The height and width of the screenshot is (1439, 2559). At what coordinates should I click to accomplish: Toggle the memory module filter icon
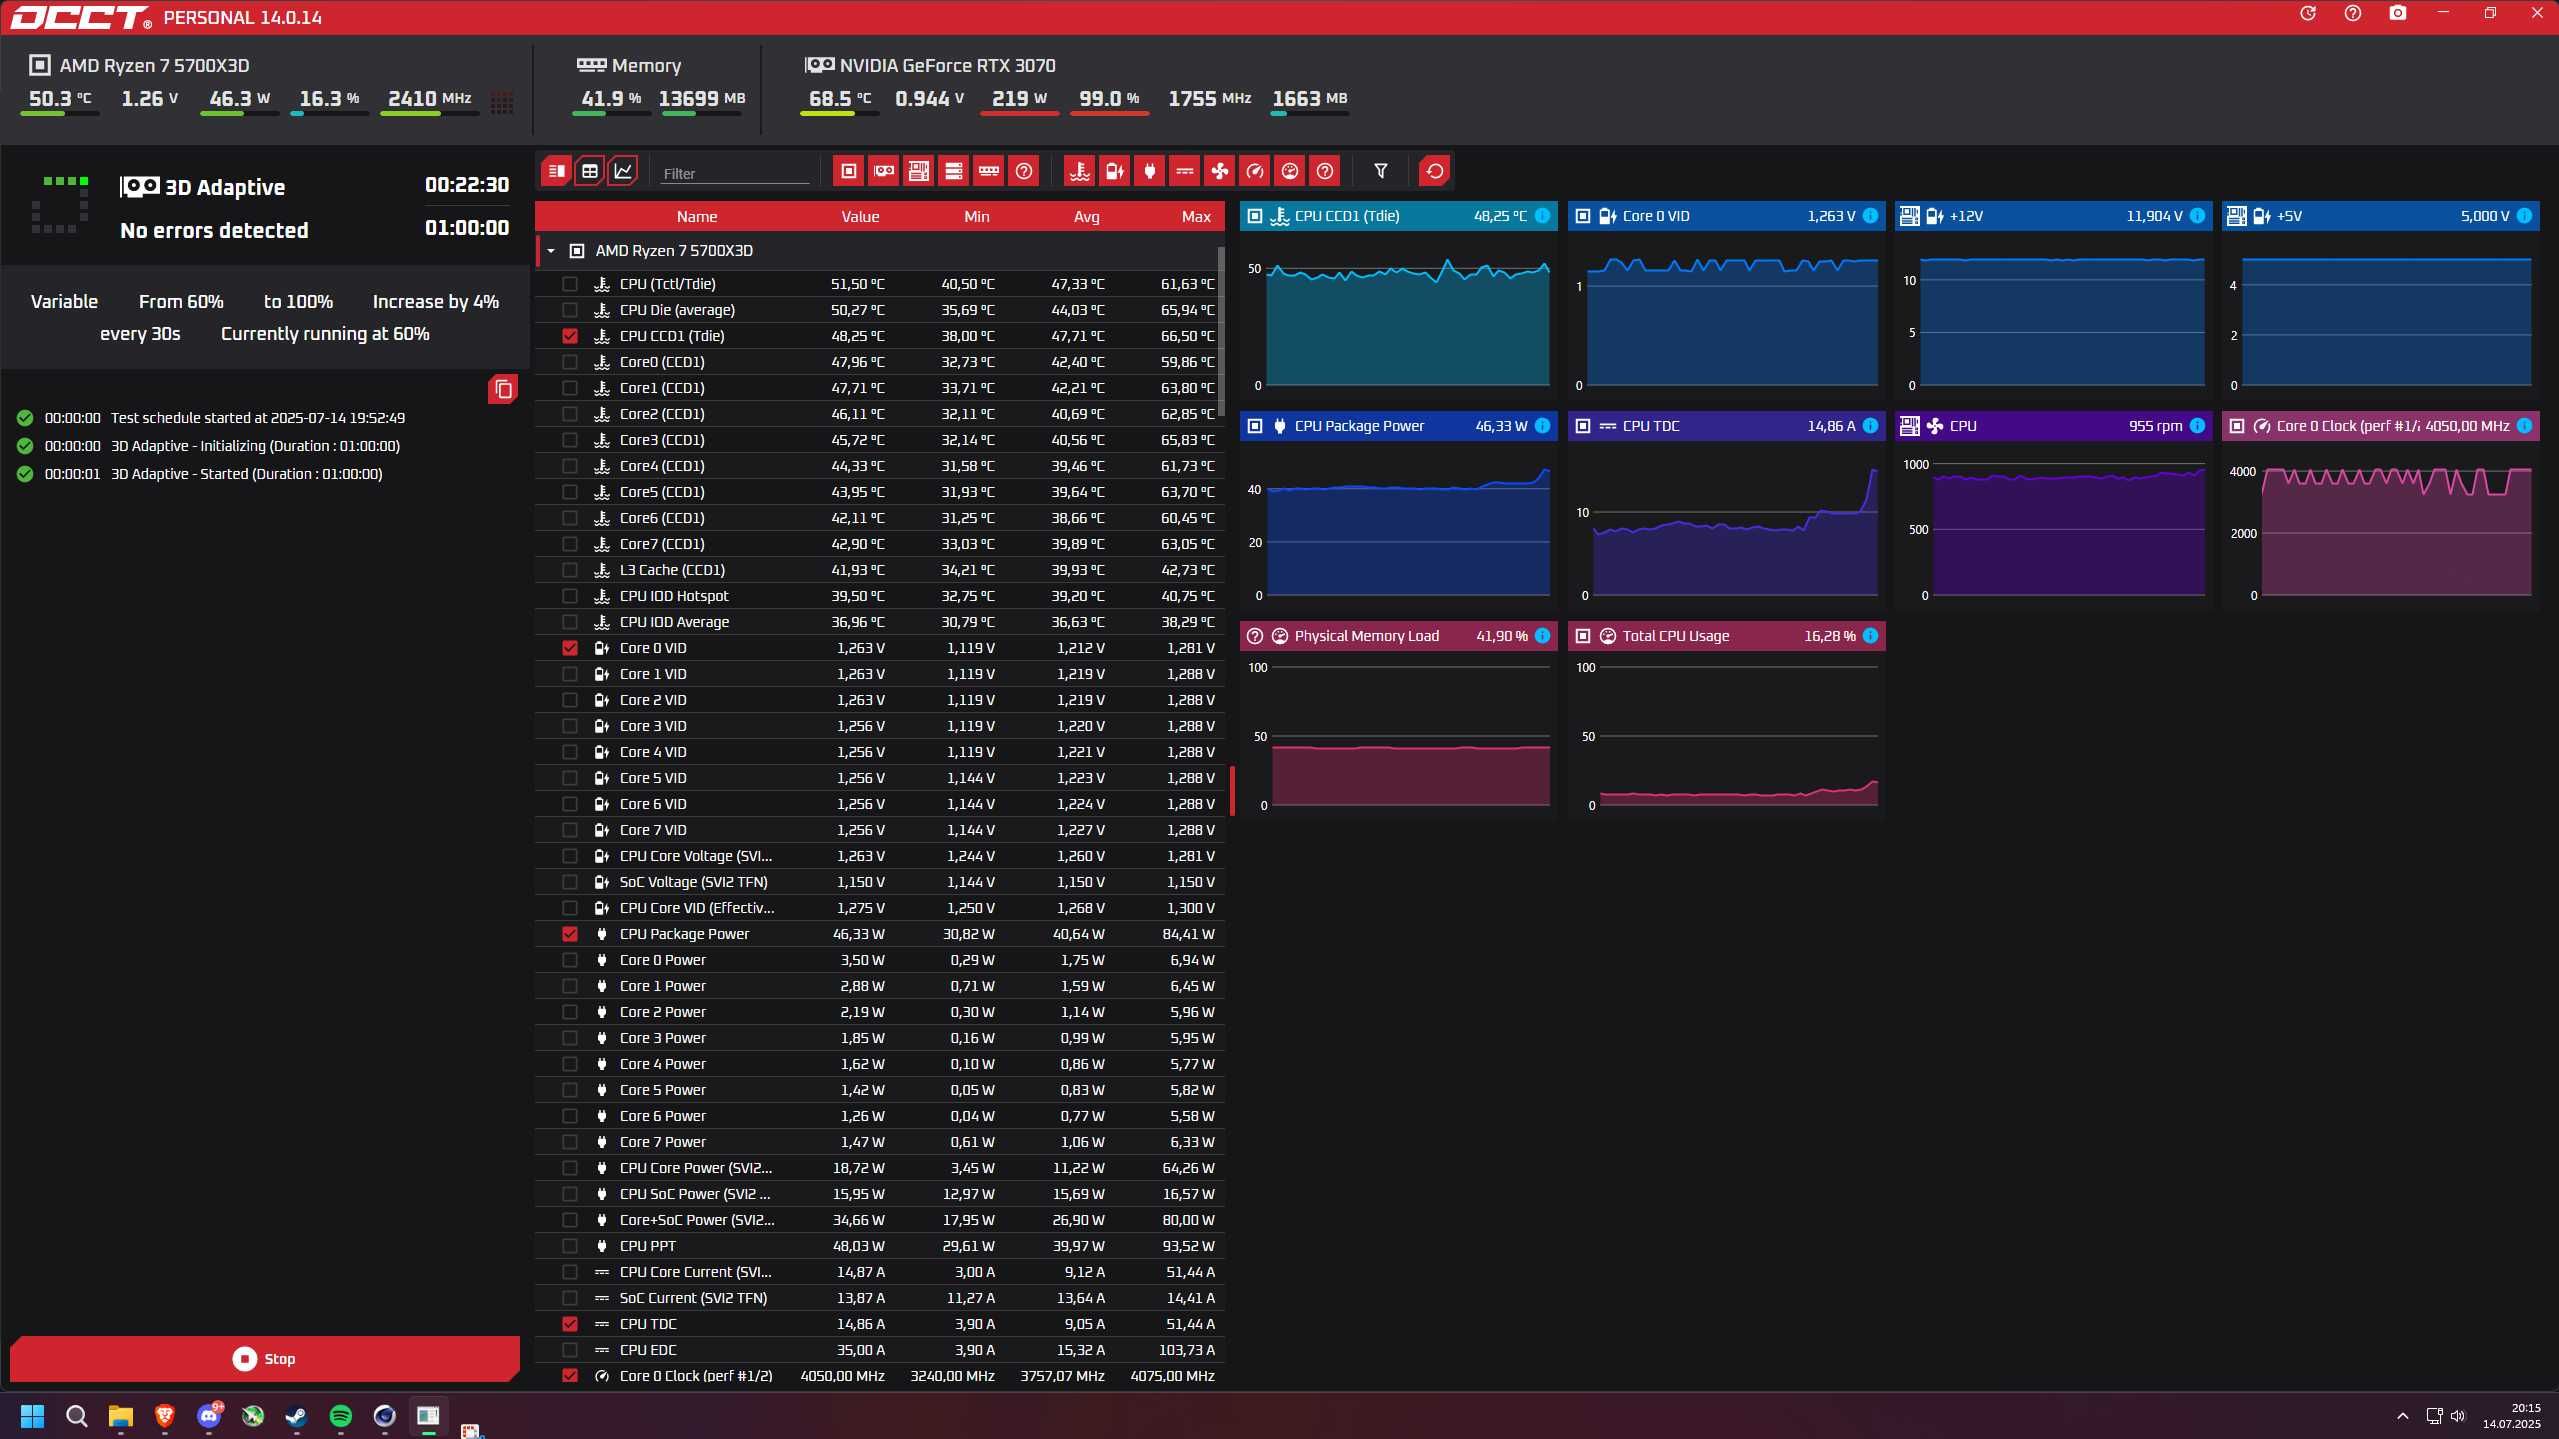pos(989,171)
